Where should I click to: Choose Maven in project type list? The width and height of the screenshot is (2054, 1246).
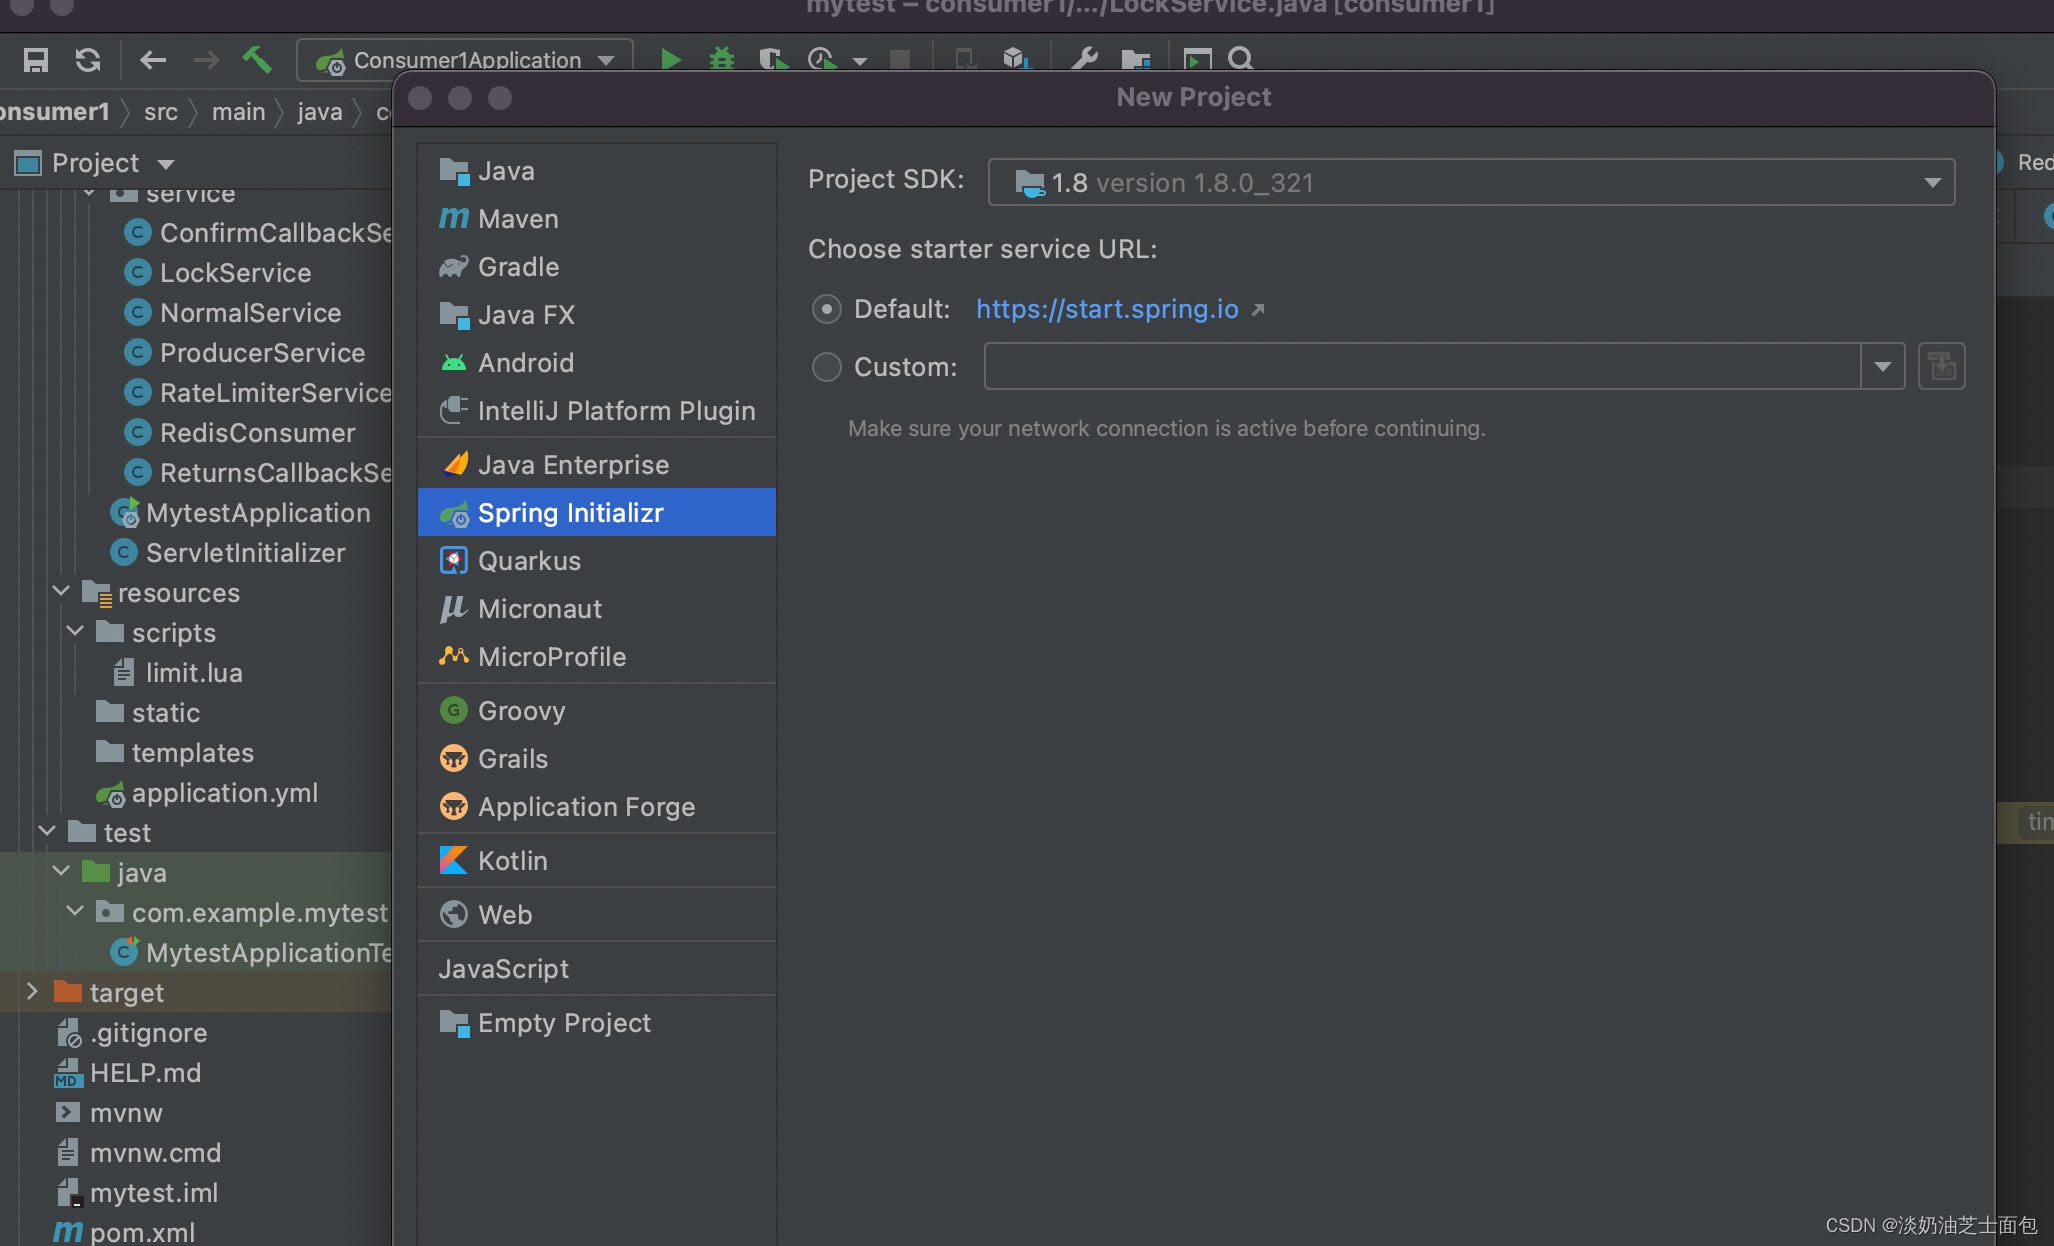point(517,219)
